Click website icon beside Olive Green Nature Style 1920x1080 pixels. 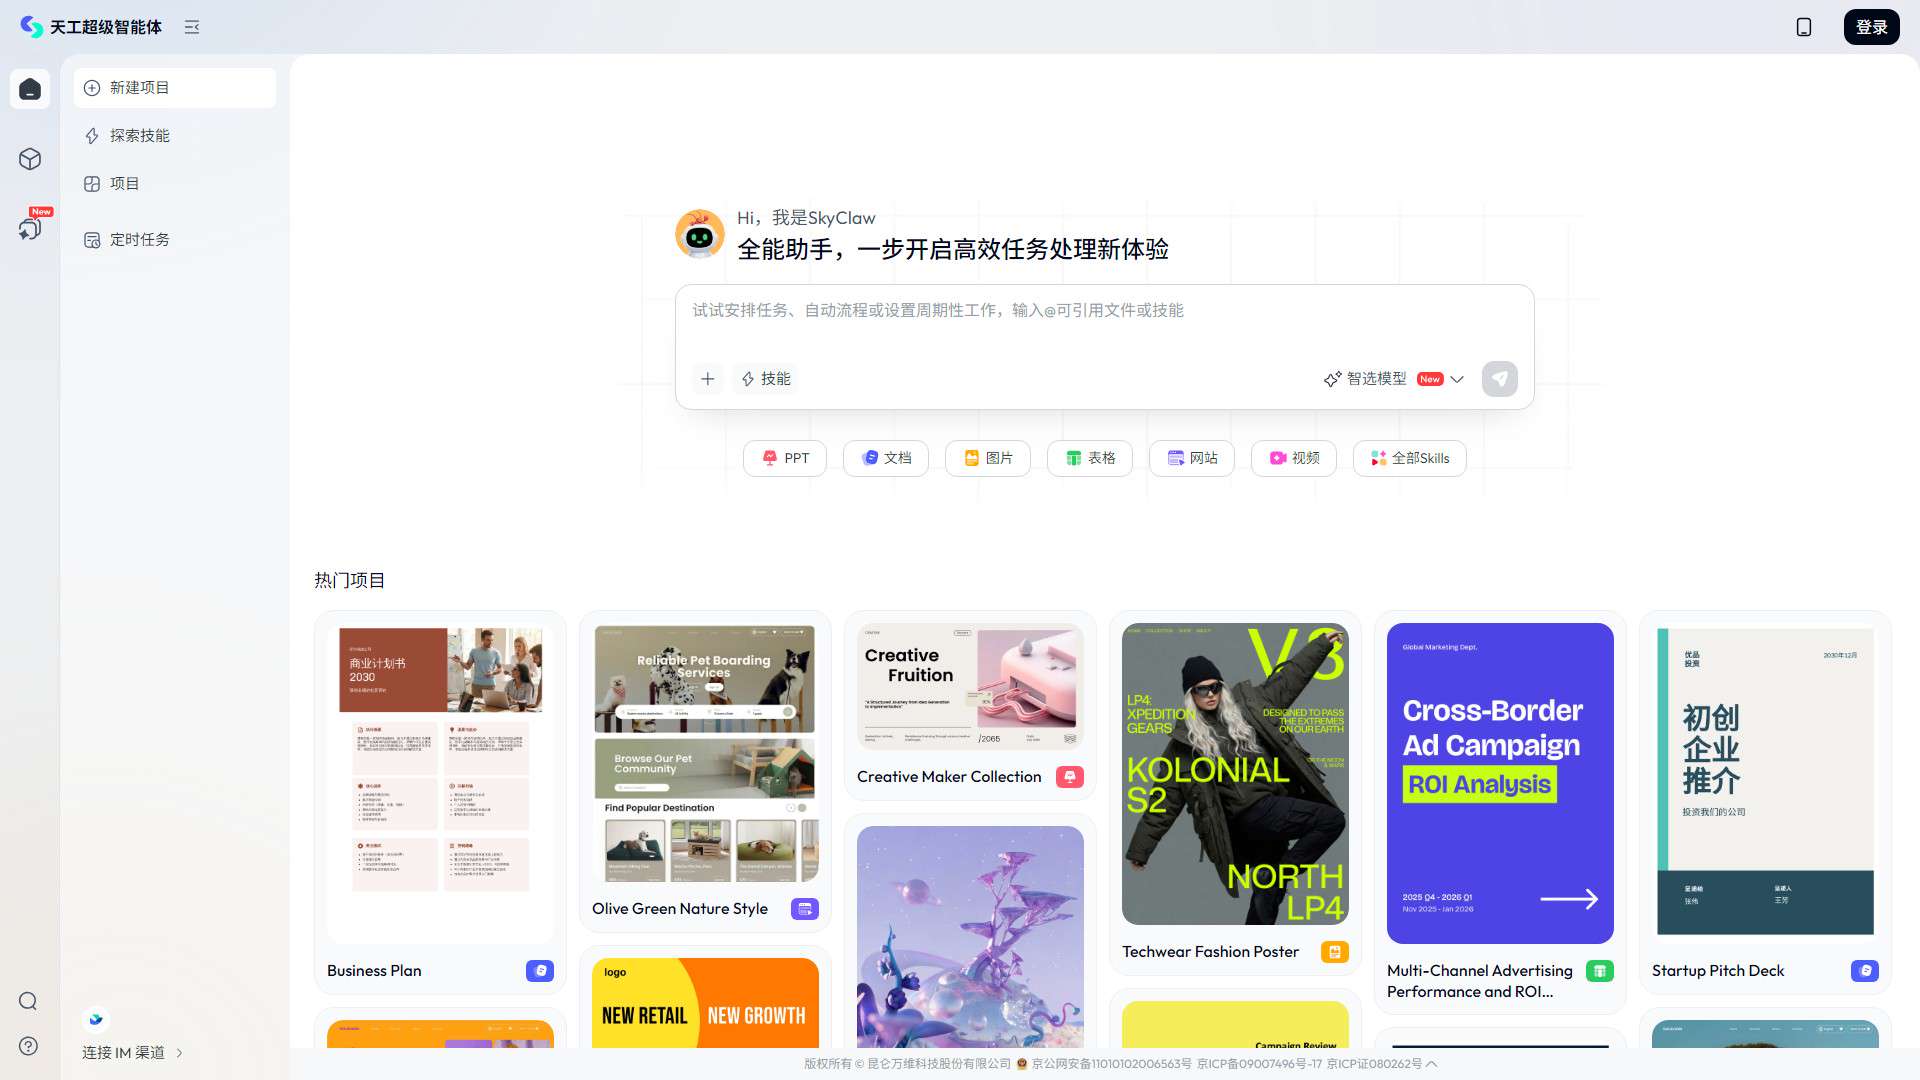pos(805,909)
